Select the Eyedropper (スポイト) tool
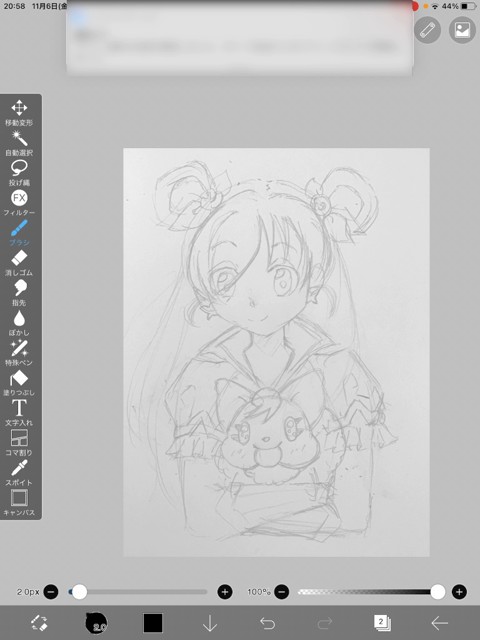Screen dimensions: 480x640 point(19,473)
